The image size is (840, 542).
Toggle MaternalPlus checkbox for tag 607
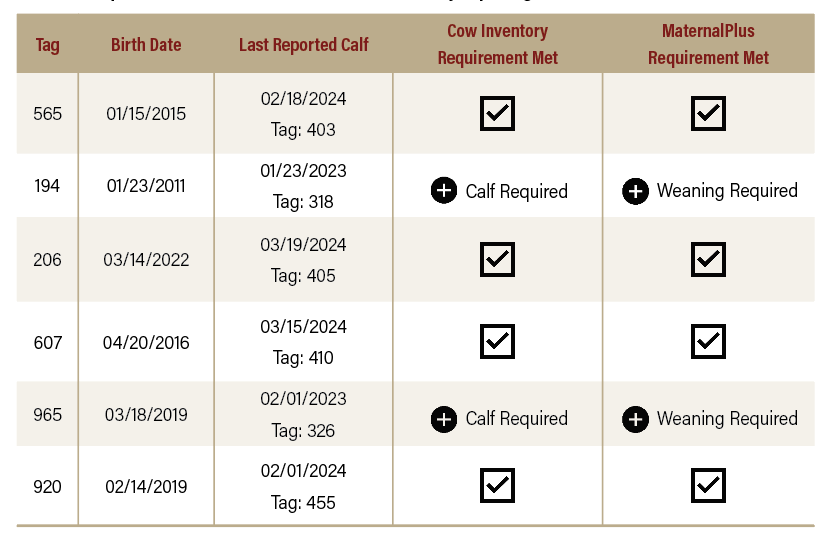coord(708,341)
